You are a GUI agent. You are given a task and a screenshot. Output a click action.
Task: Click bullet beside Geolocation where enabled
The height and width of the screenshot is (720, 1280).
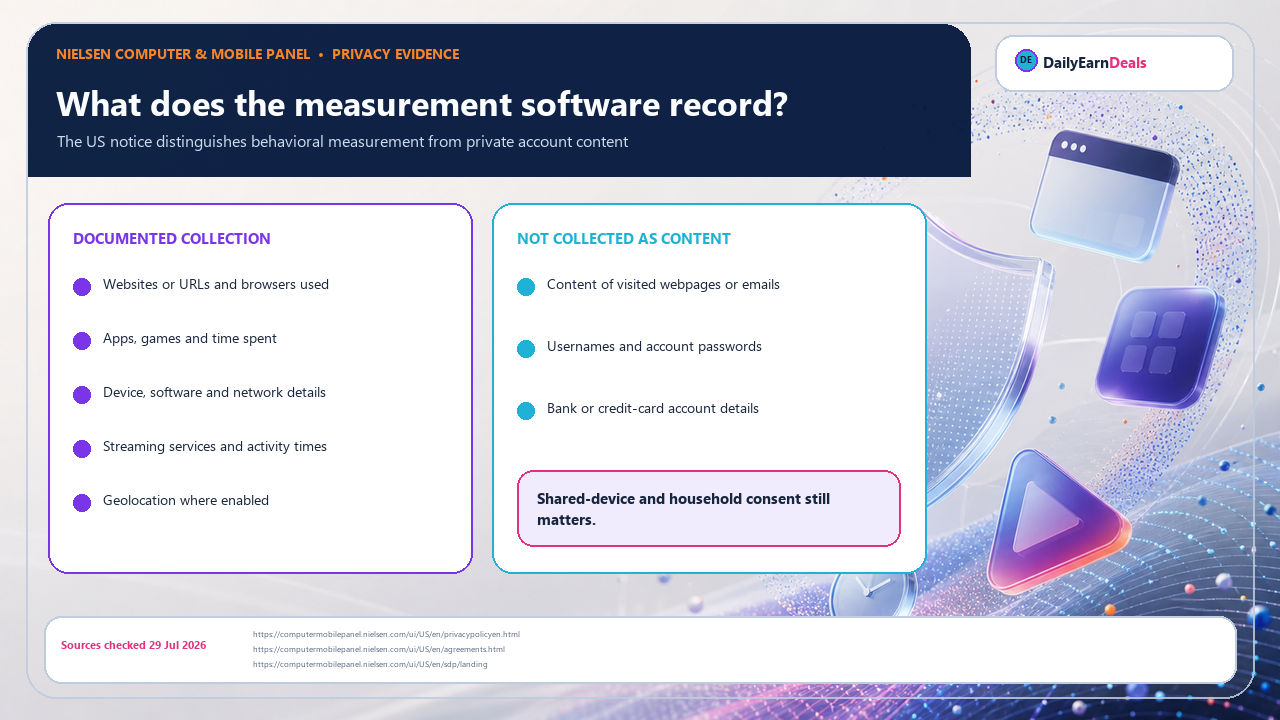click(x=82, y=503)
